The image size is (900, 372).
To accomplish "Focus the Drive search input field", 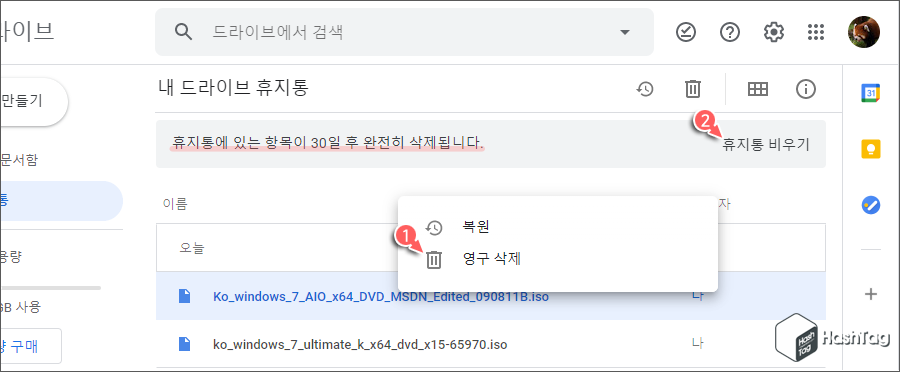I will (x=405, y=32).
